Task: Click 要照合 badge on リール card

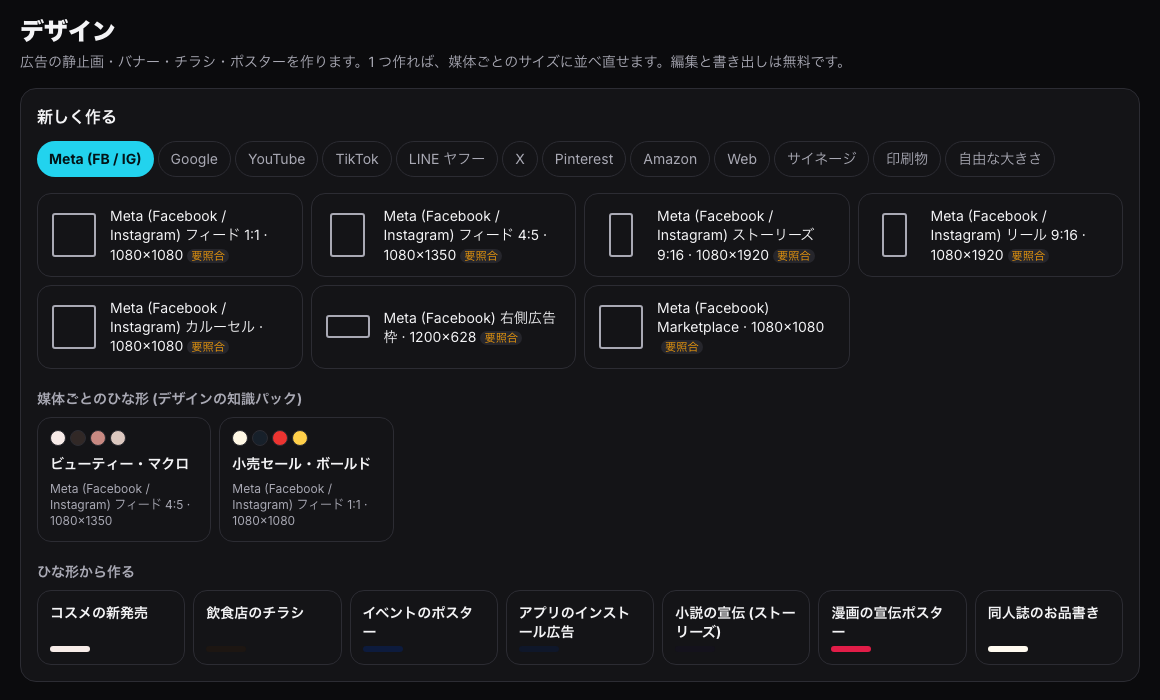Action: pos(1028,256)
